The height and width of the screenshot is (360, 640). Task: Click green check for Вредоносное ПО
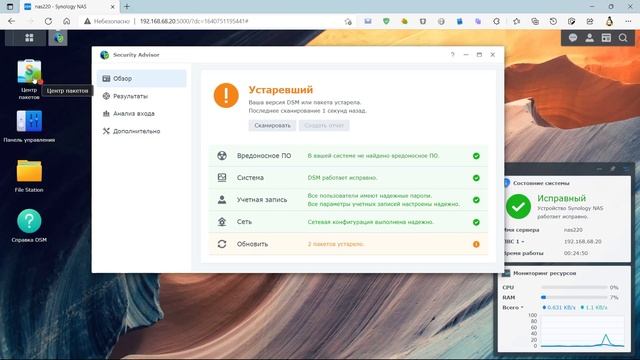click(x=476, y=156)
